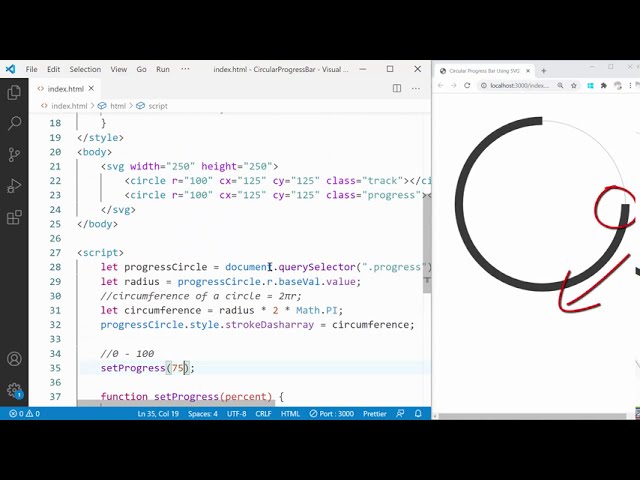Open the Go menu
Image resolution: width=640 pixels, height=480 pixels.
click(x=141, y=69)
